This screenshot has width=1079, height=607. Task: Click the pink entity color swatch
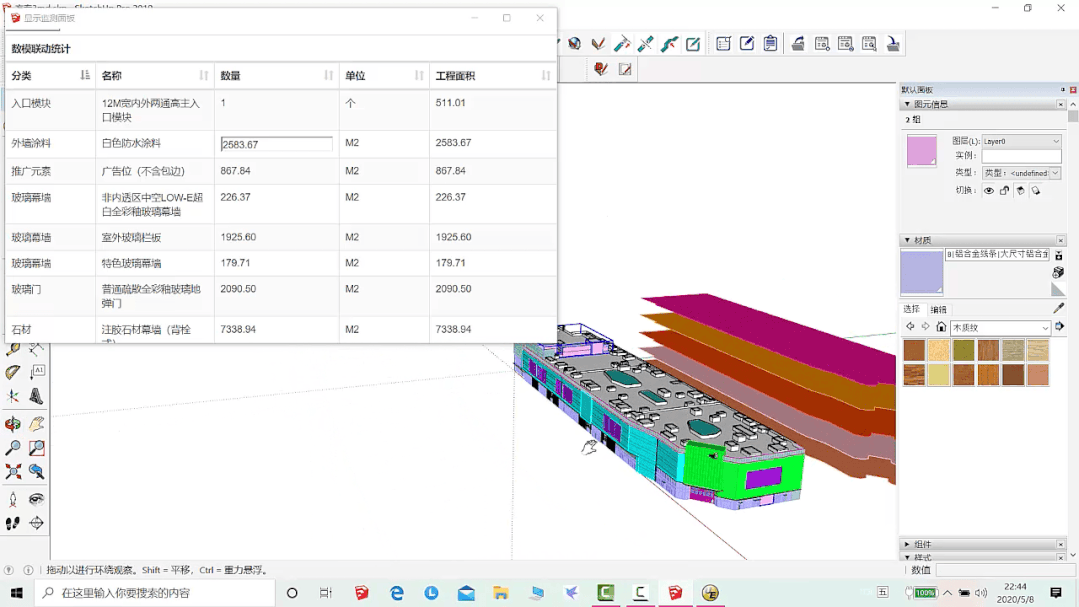(921, 151)
